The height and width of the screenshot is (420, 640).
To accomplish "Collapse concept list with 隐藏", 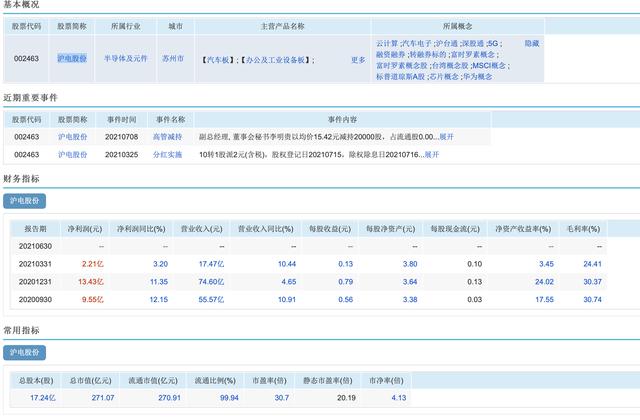I will click(x=532, y=43).
